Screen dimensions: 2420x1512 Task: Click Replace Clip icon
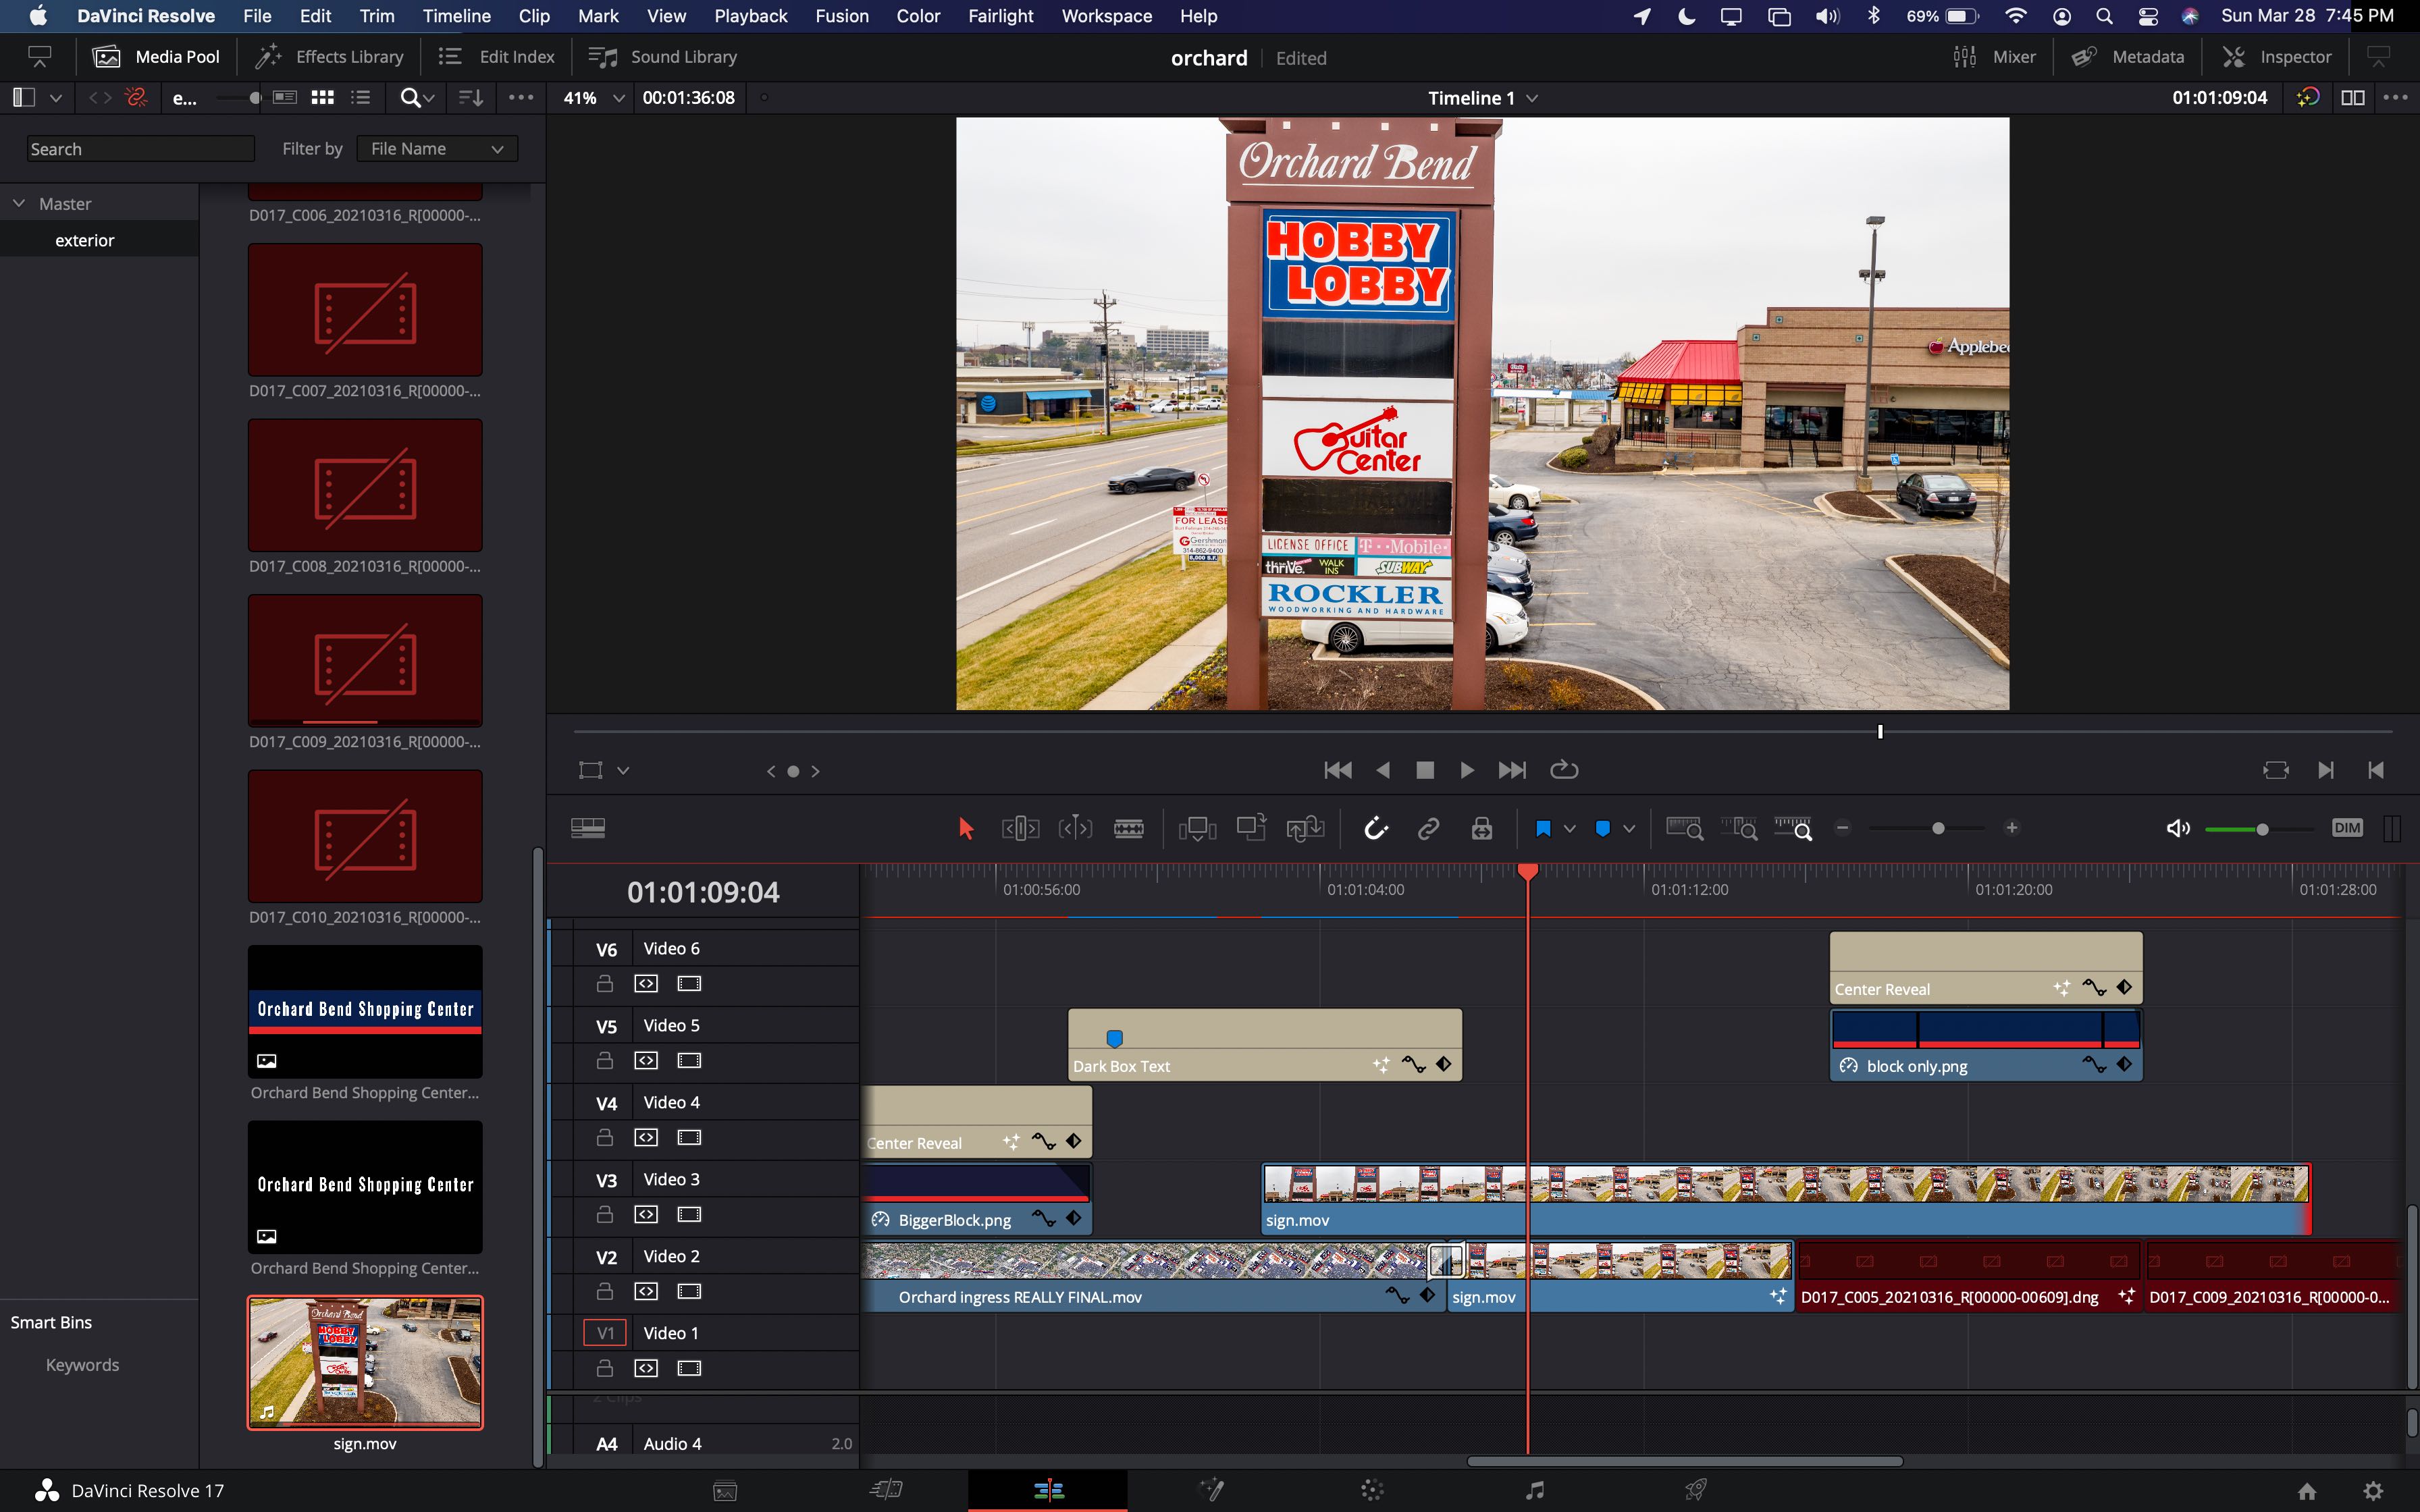point(1305,828)
